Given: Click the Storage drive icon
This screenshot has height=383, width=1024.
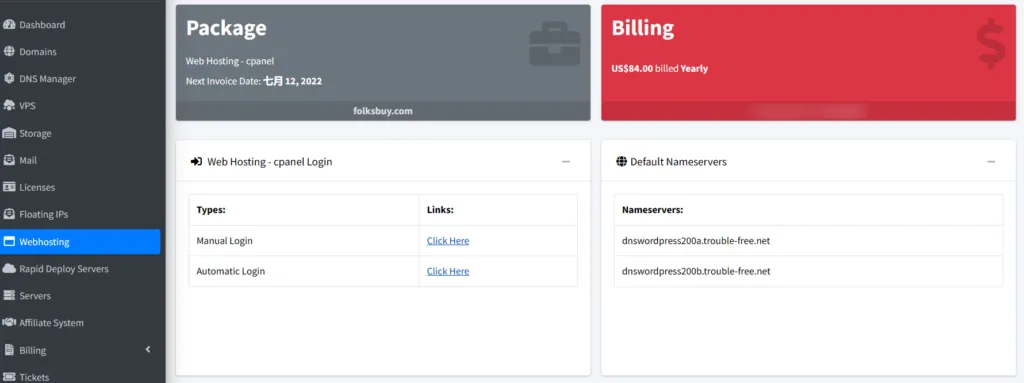Looking at the screenshot, I should [x=8, y=133].
